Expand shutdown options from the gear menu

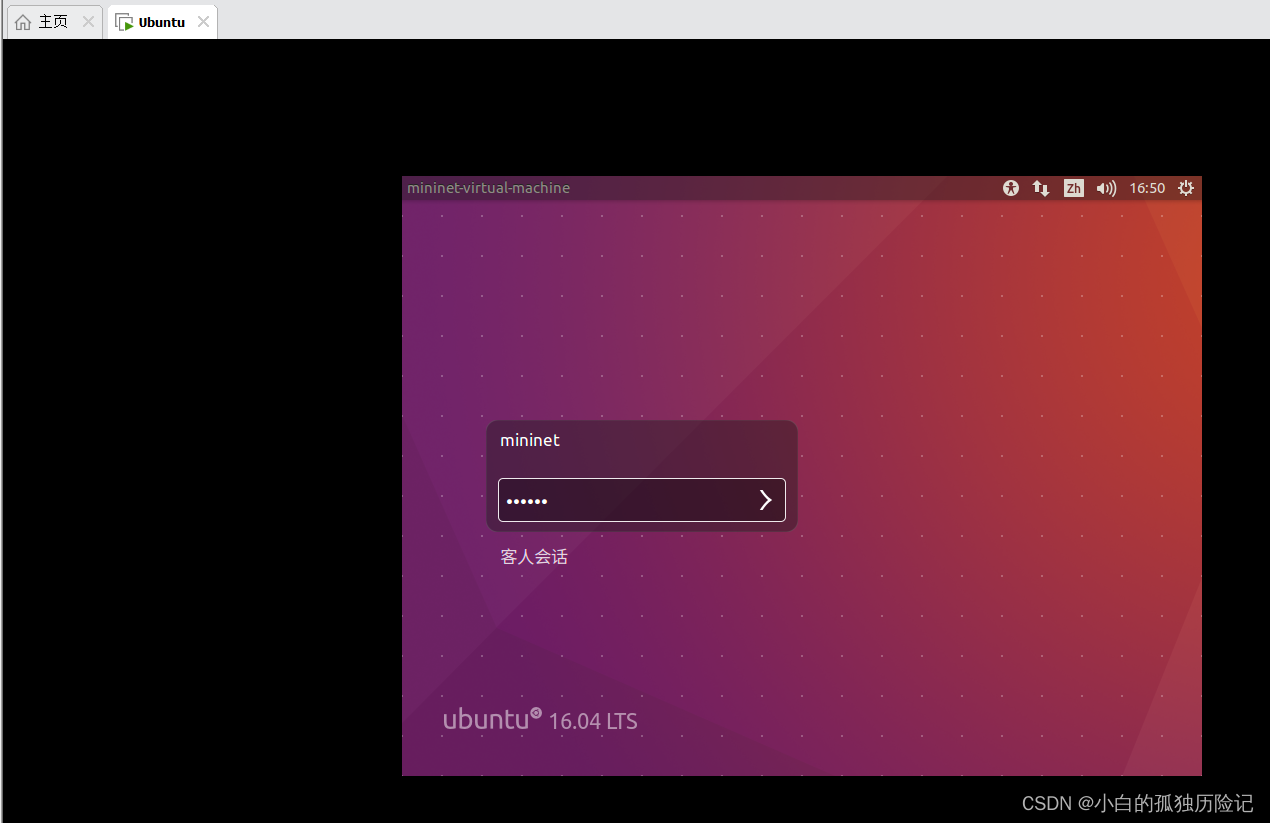[1186, 188]
